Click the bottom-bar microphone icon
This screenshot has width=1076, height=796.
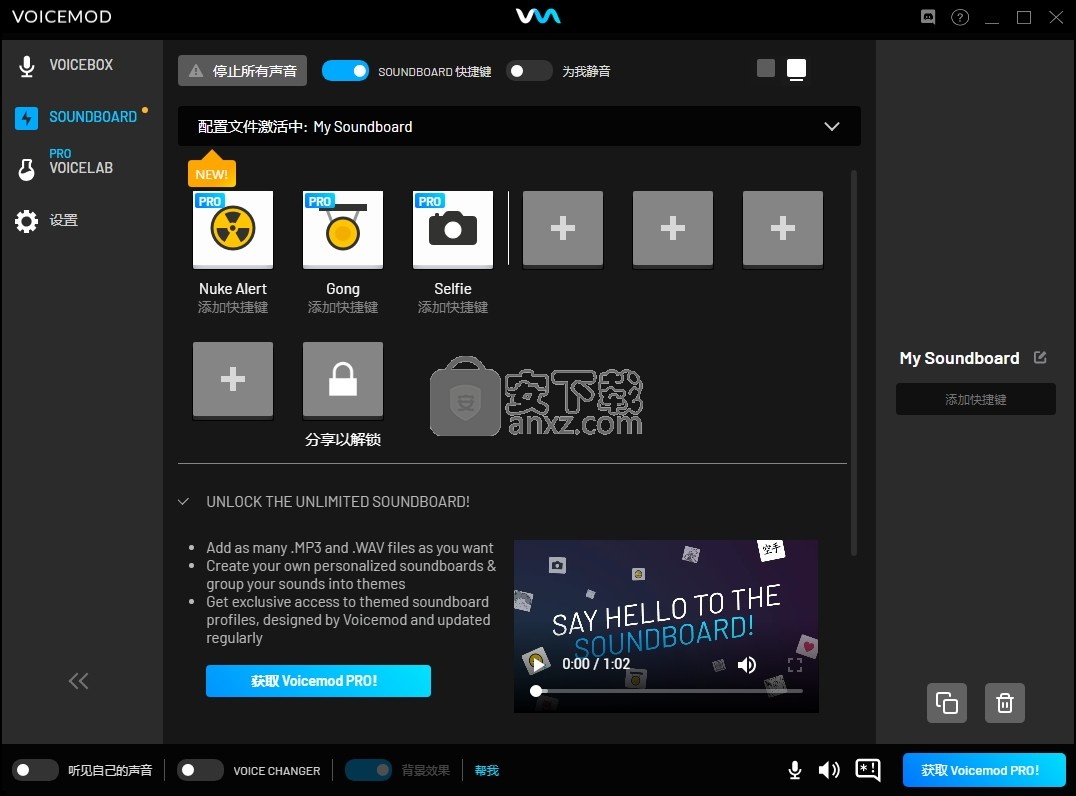[795, 770]
